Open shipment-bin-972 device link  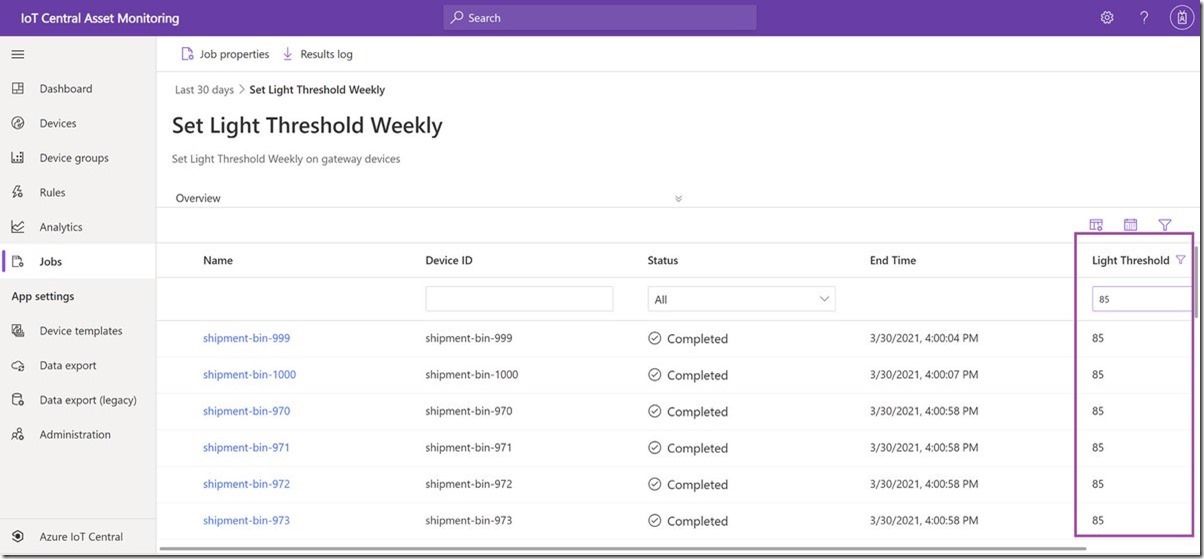point(246,484)
